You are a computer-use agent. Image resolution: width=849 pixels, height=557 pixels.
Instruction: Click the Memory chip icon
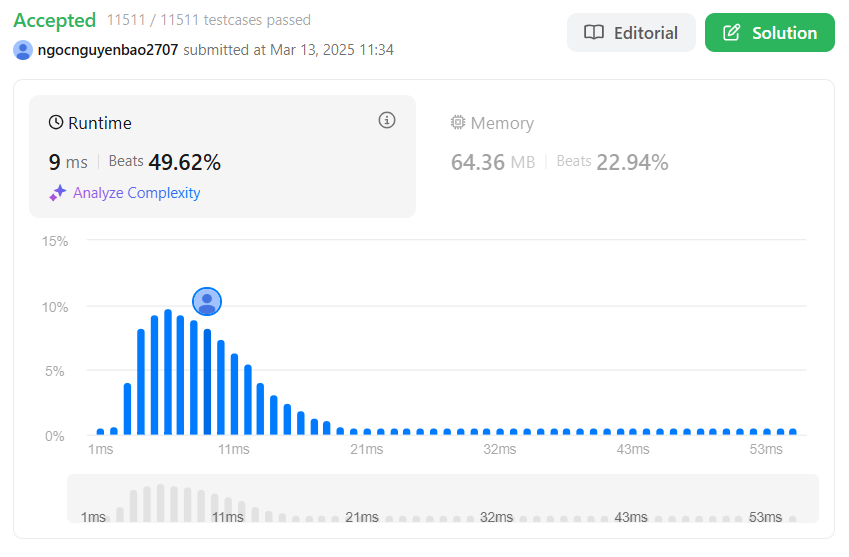tap(458, 122)
